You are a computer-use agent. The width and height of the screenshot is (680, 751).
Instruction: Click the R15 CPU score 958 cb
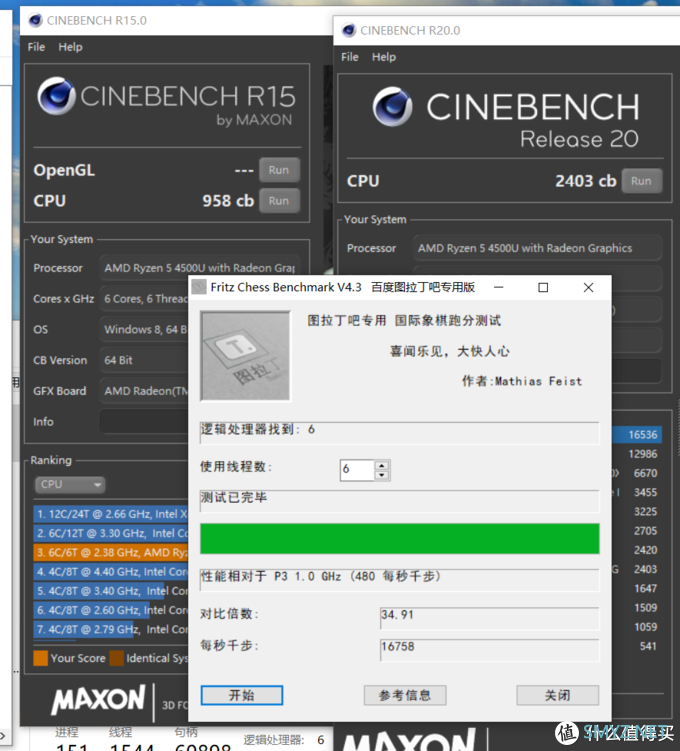point(228,201)
